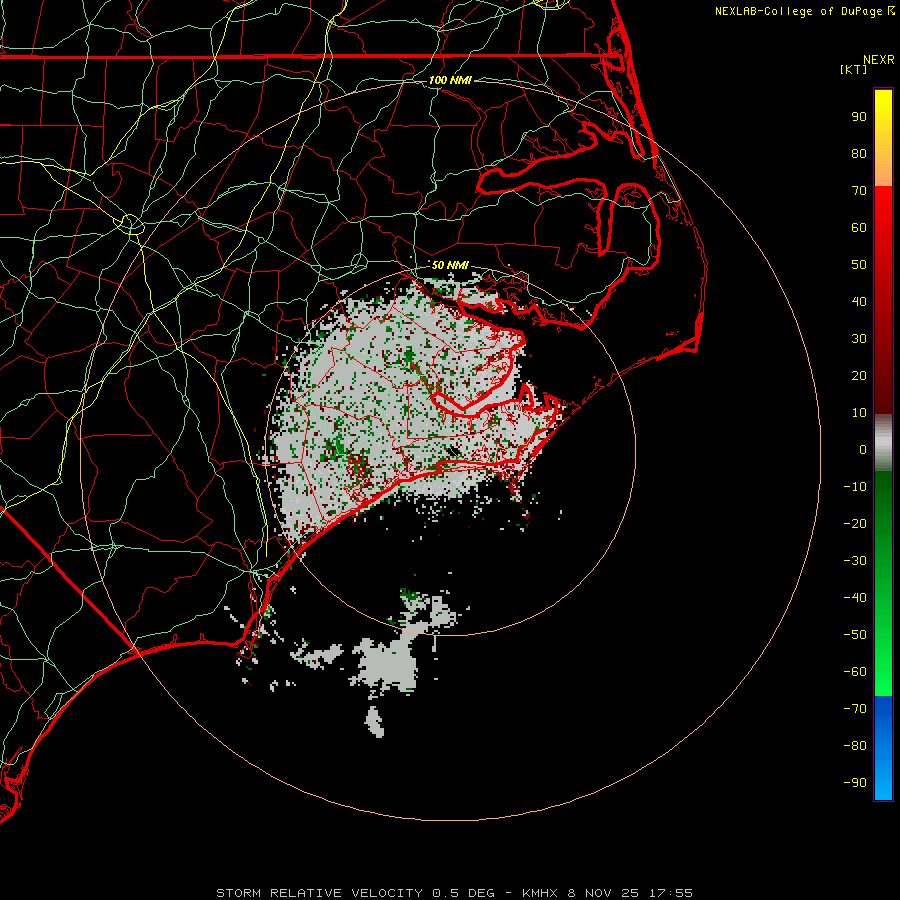Click the Storm Relative Velocity caption at the bottom
Viewport: 900px width, 900px height.
click(454, 893)
